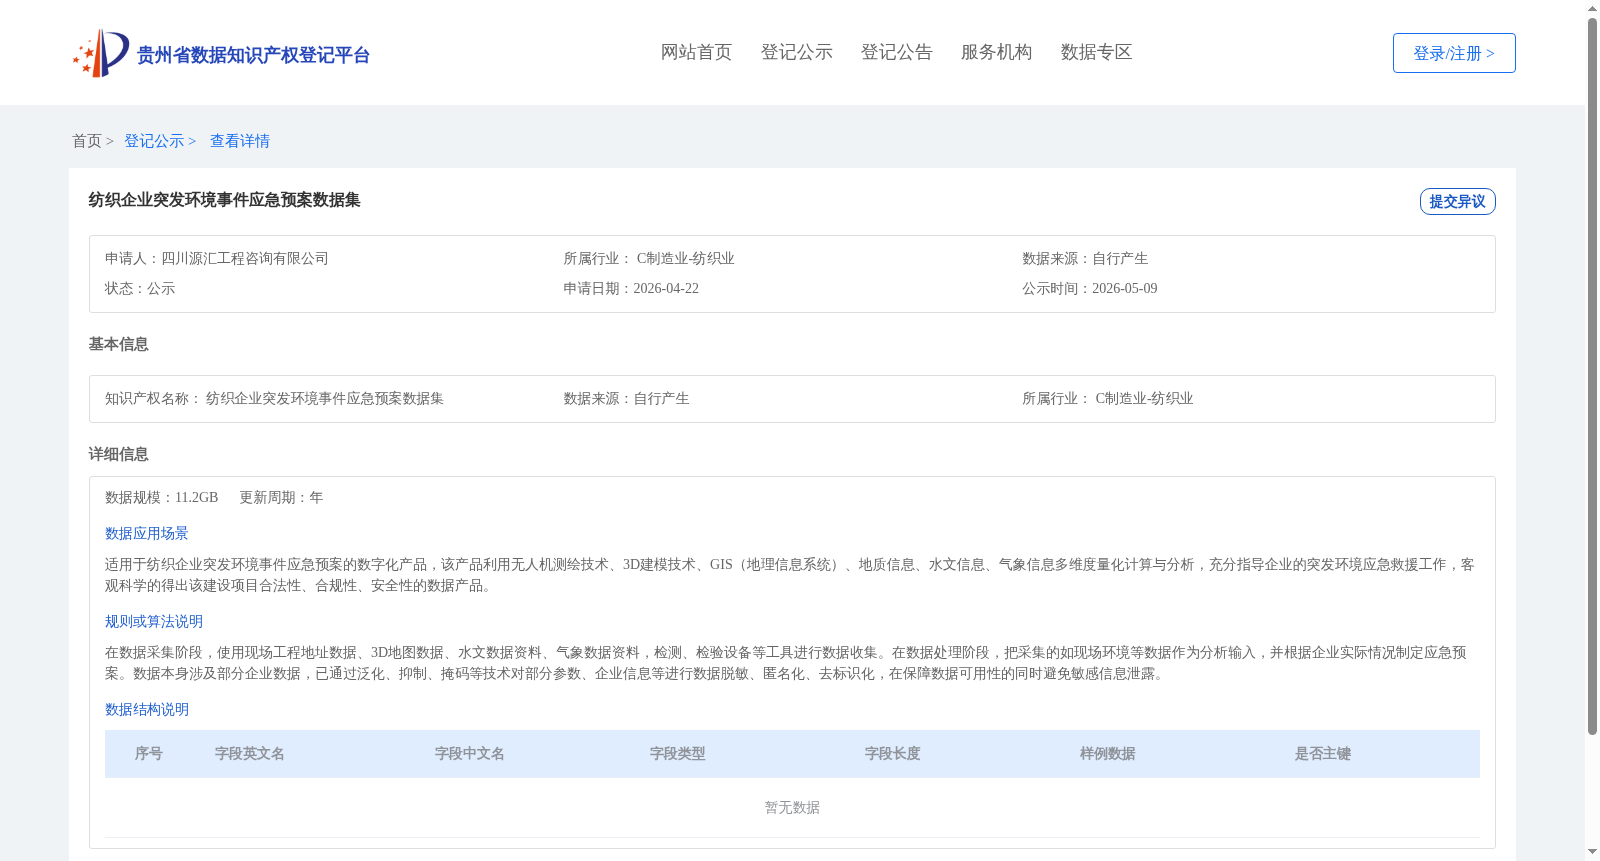Click the 字段中文名 column header

pos(470,753)
